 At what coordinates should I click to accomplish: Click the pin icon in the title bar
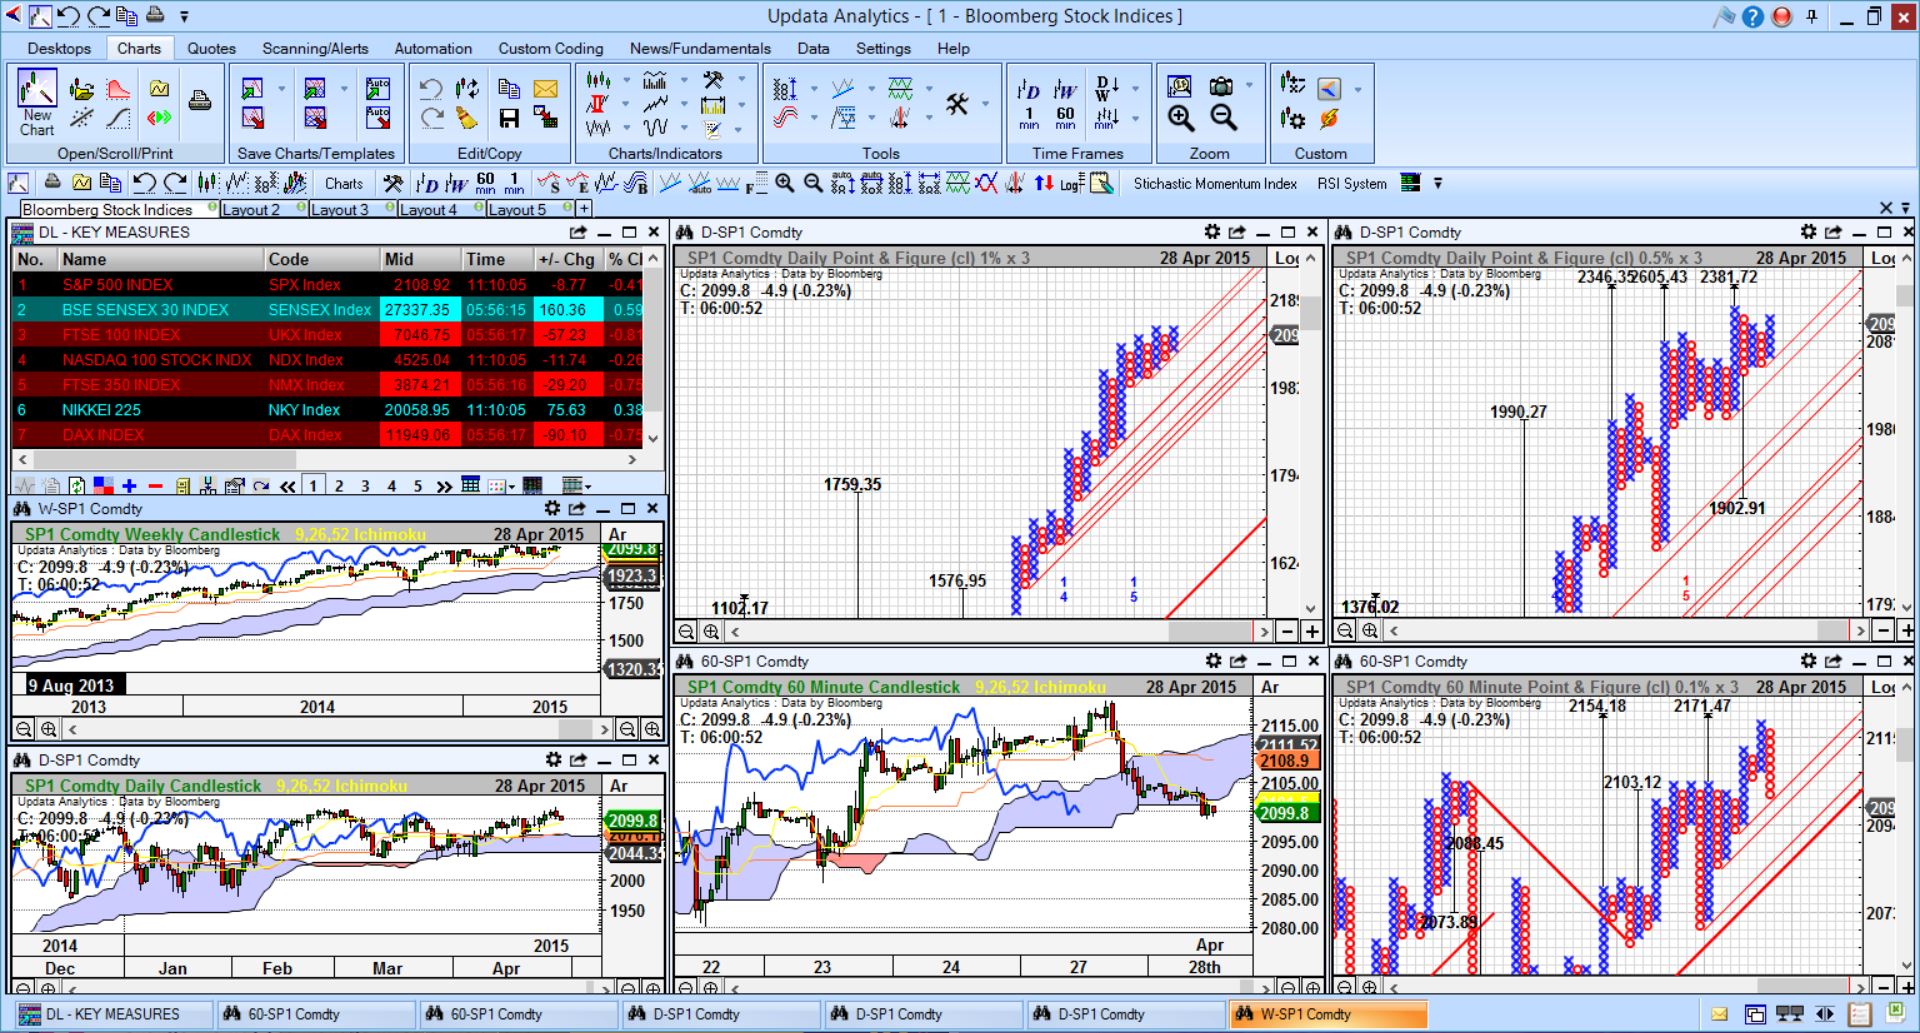[x=1811, y=17]
